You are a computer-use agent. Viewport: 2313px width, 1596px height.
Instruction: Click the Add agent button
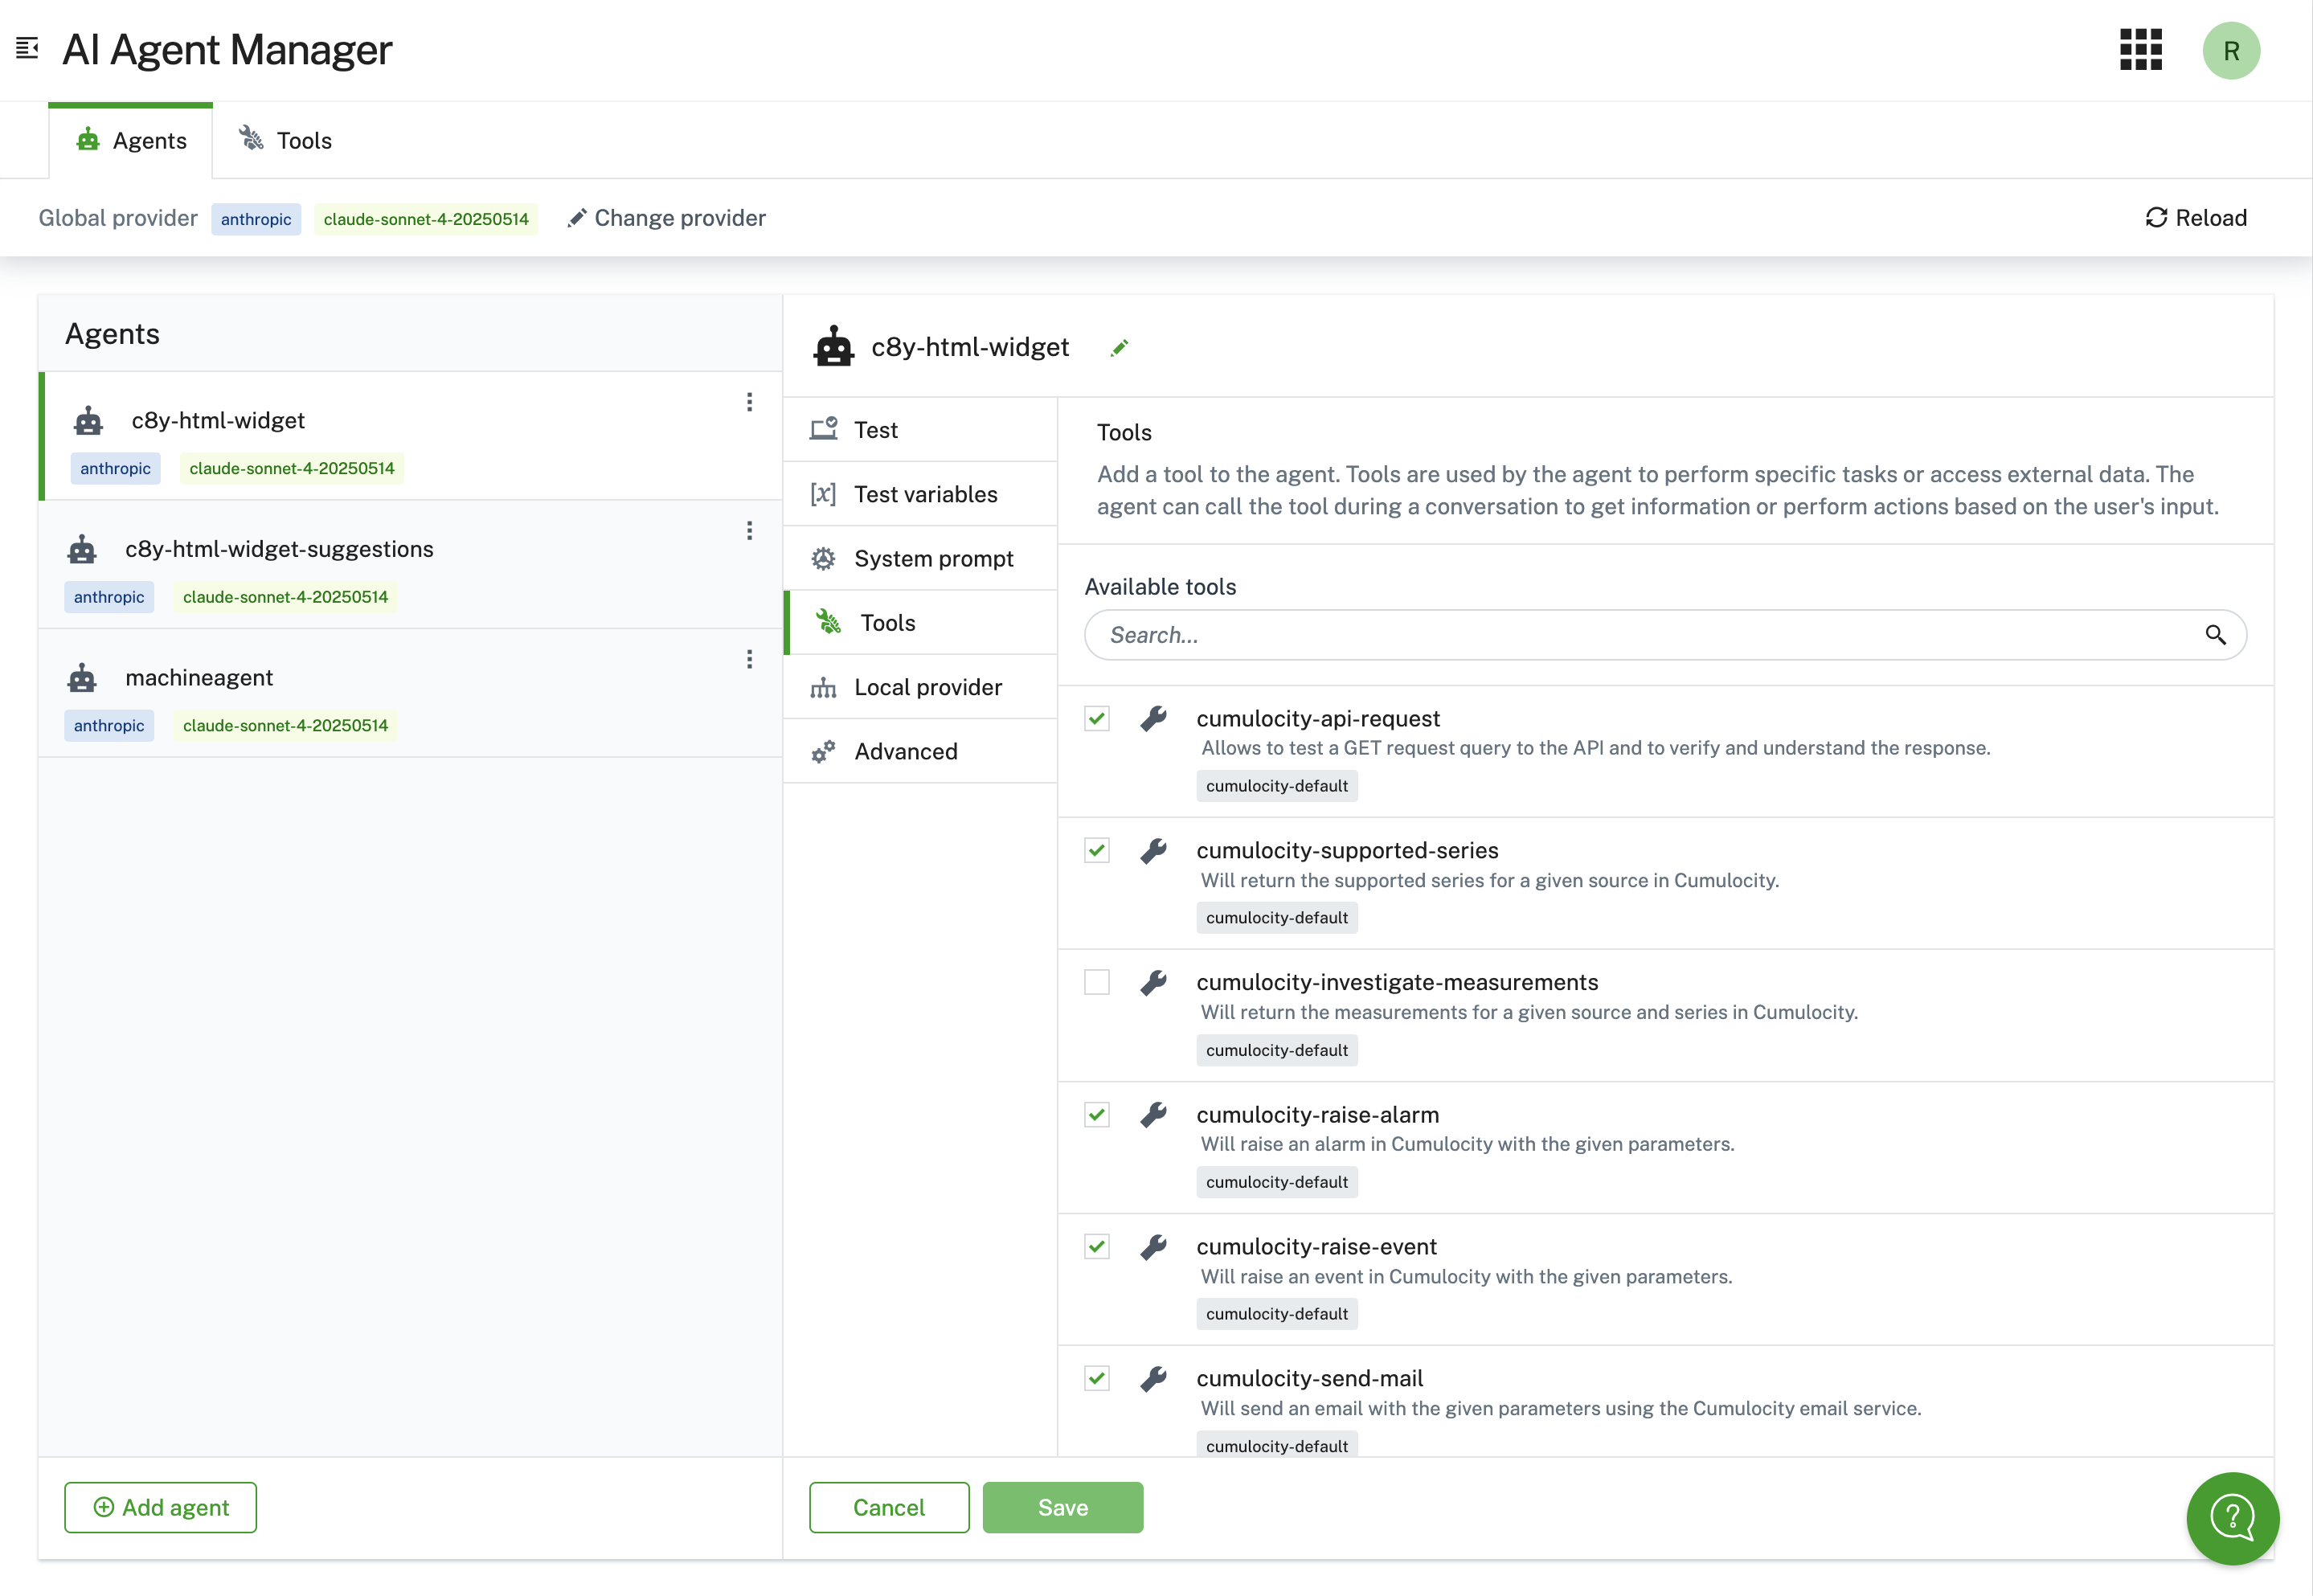(x=161, y=1507)
